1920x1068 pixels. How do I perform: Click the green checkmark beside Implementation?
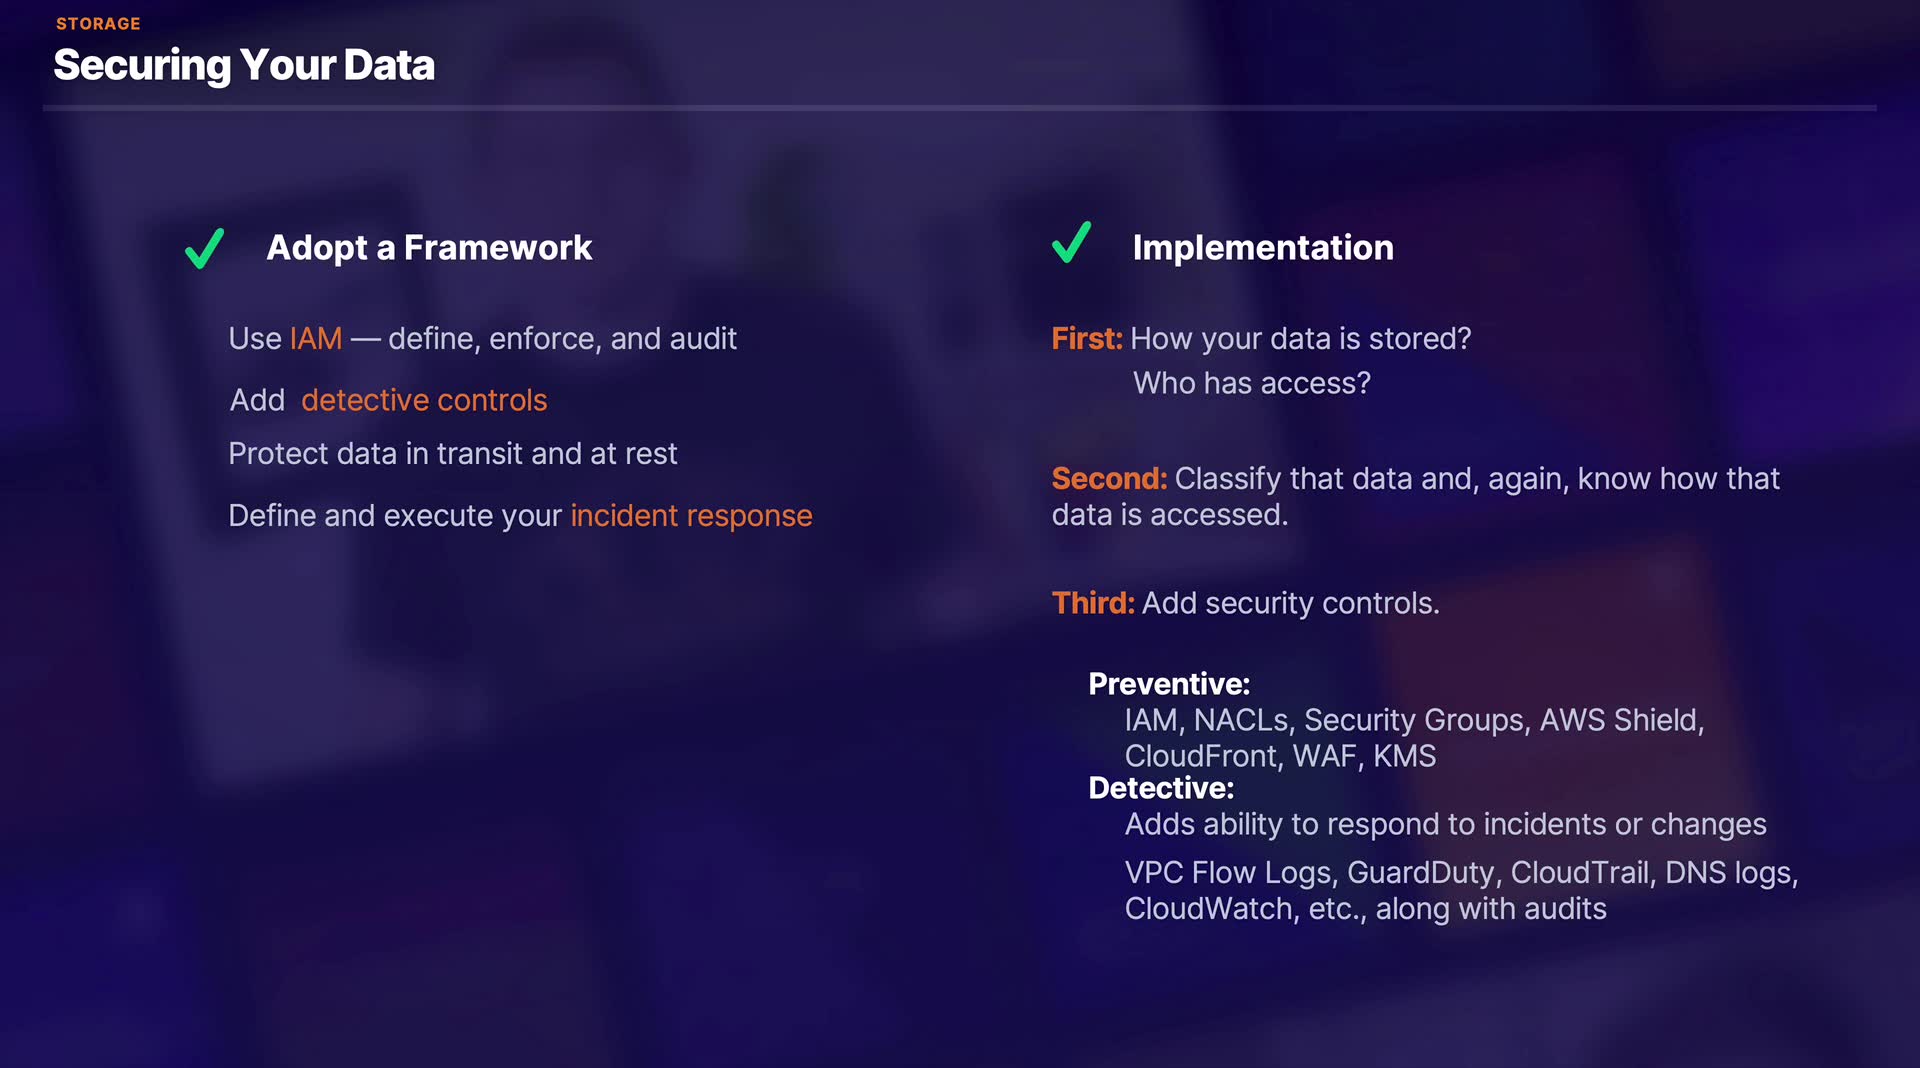pos(1071,243)
